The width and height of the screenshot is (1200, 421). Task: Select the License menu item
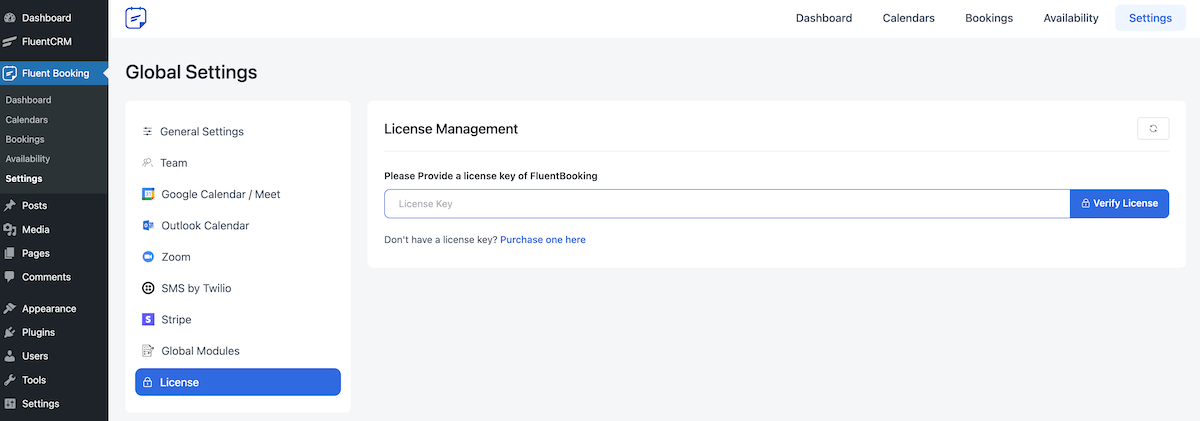tap(238, 382)
